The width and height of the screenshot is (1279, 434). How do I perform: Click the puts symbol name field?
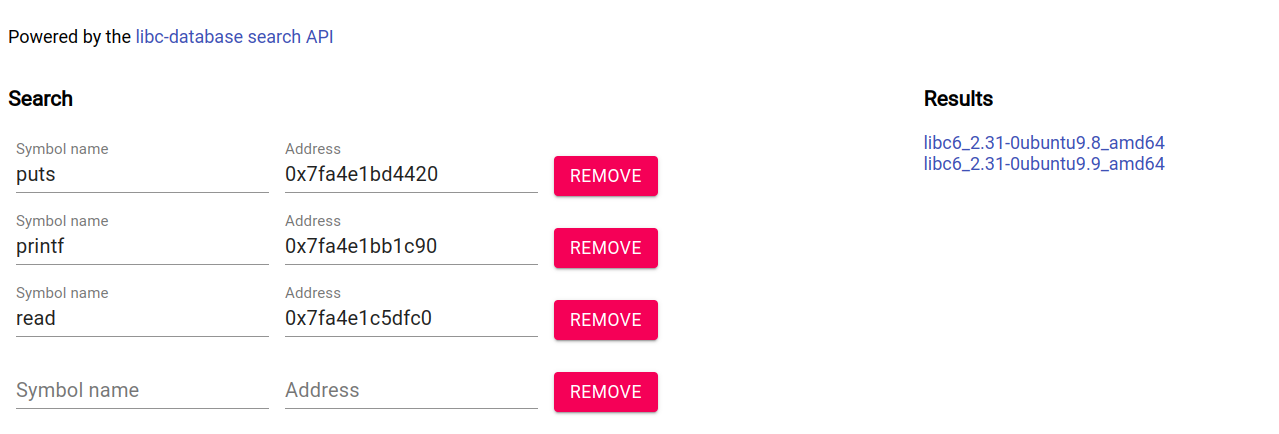142,175
